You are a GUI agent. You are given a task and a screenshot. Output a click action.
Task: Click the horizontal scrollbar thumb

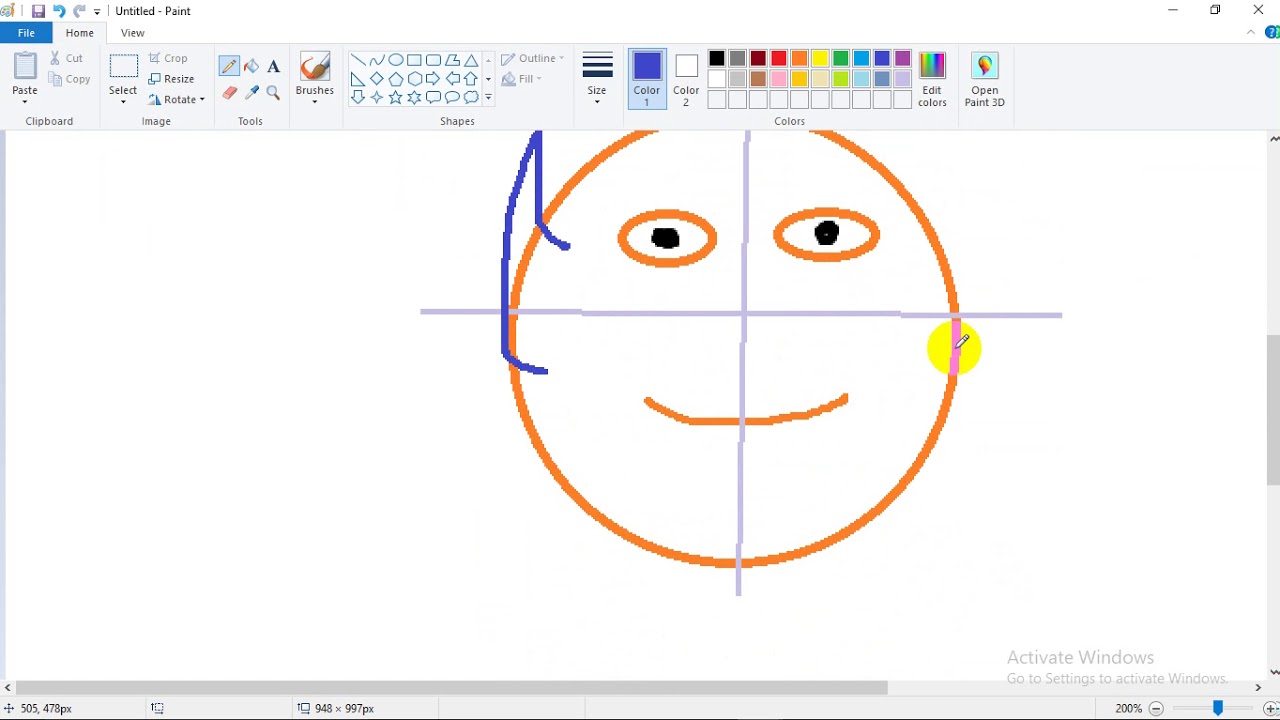(451, 688)
